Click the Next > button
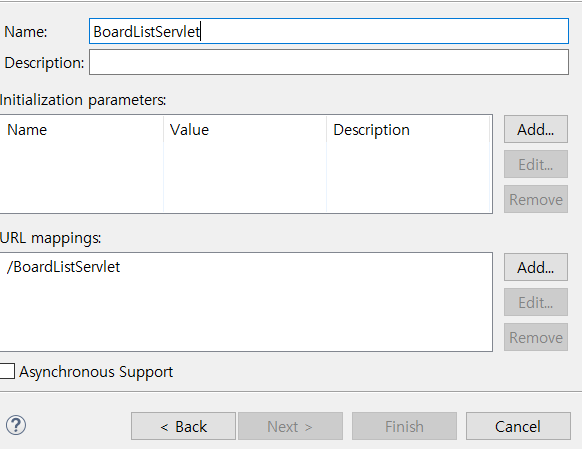 [290, 426]
